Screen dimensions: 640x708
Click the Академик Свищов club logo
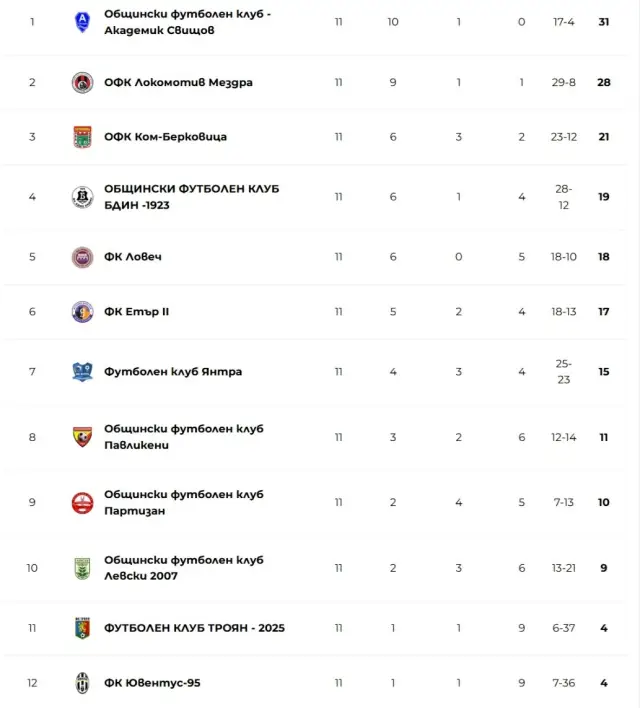point(82,22)
